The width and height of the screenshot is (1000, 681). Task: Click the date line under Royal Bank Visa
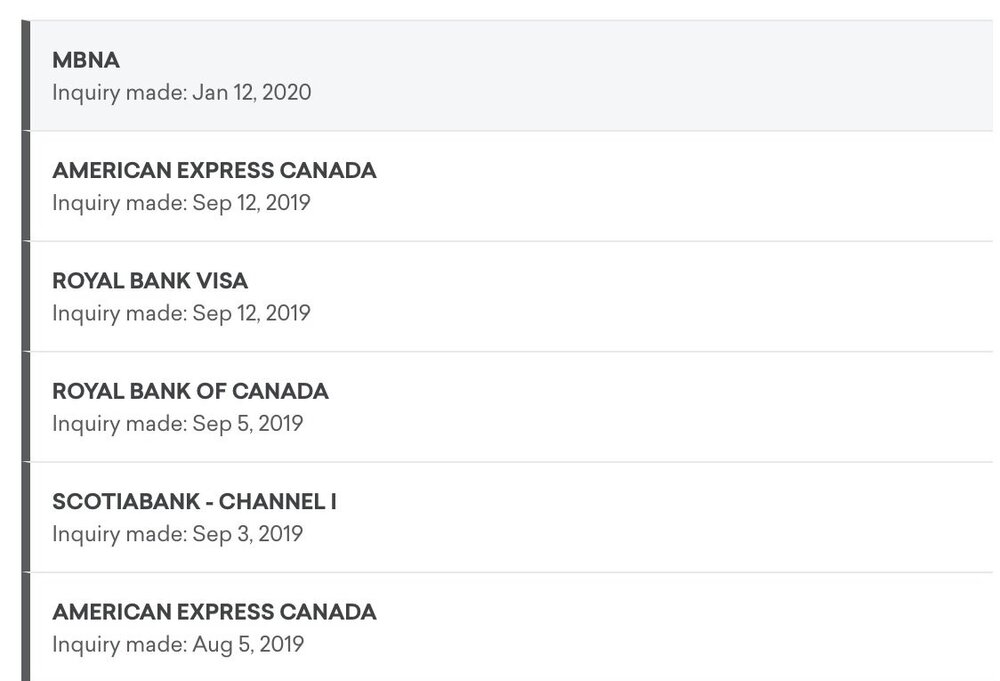click(181, 313)
